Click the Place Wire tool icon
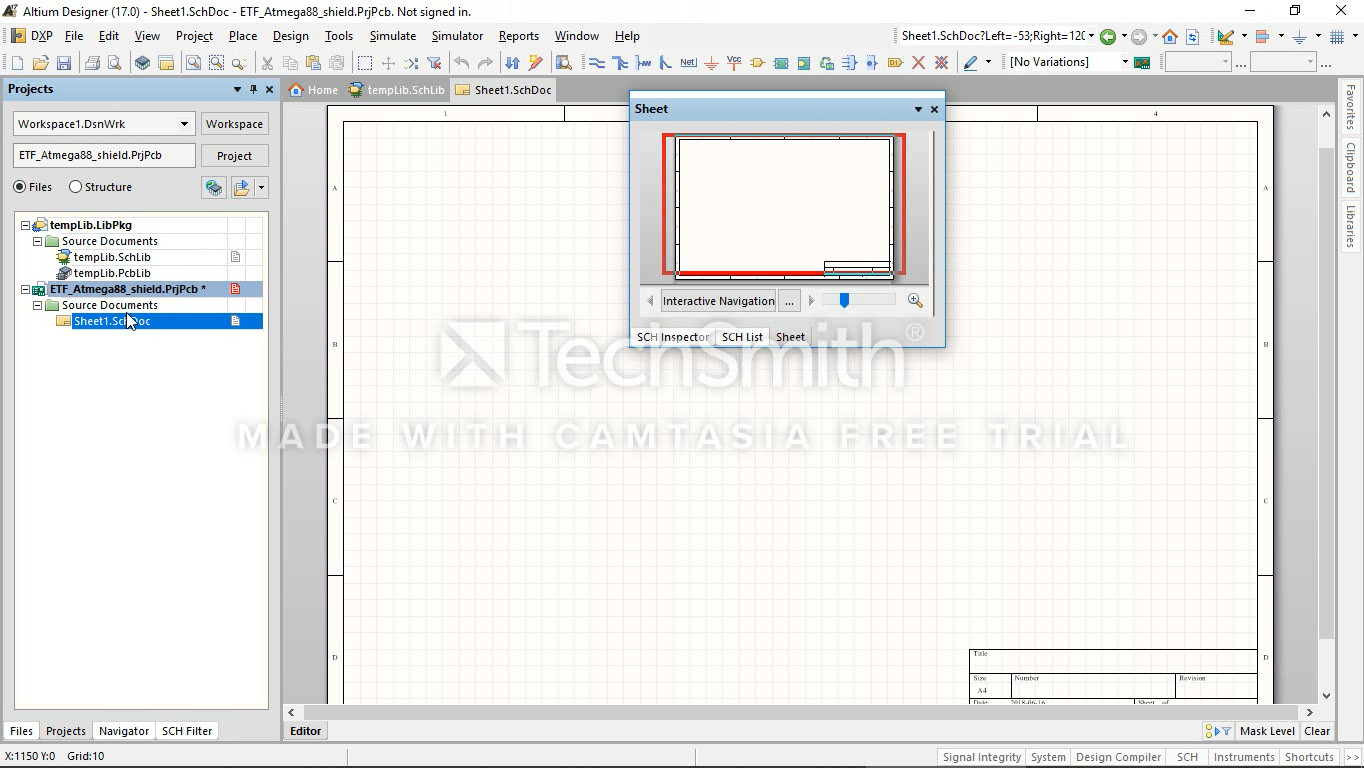 coord(597,63)
